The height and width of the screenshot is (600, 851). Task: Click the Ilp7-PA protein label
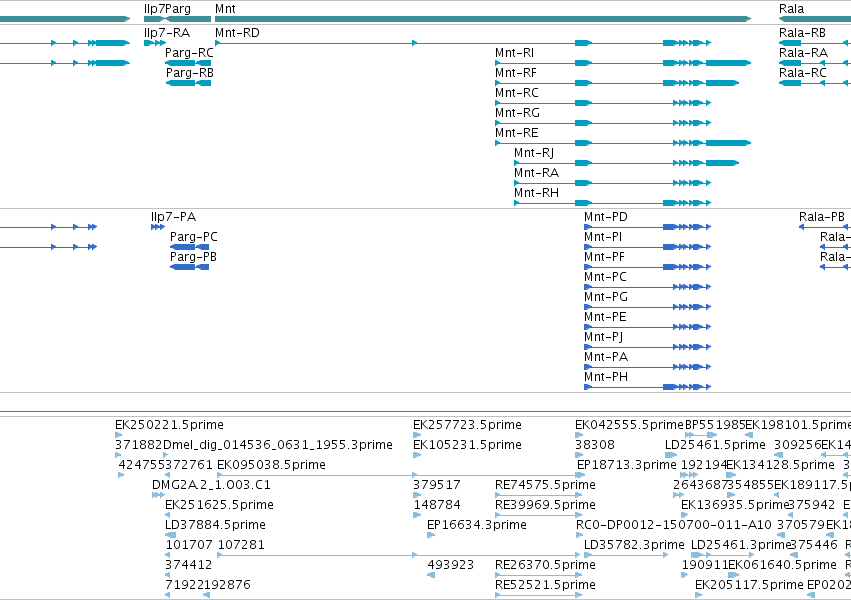173,217
